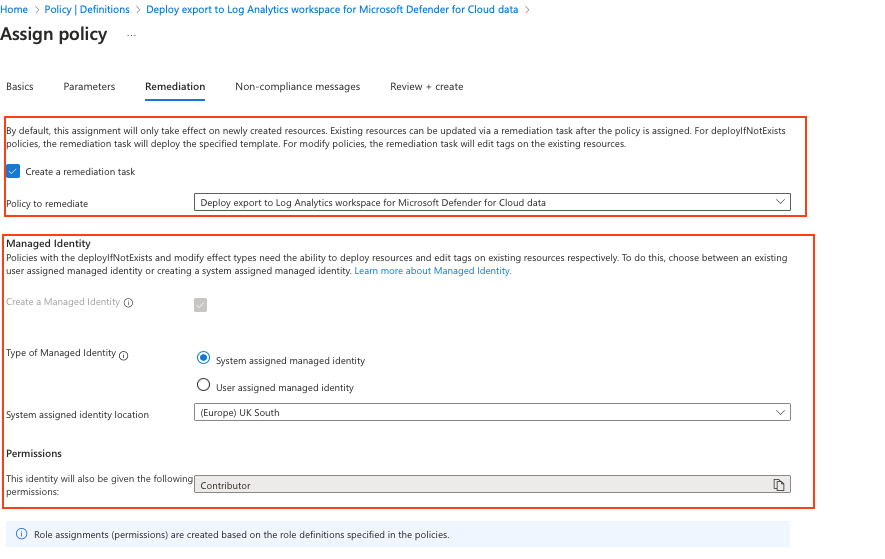The image size is (885, 559).
Task: Open System assigned identity location dropdown
Action: pos(492,412)
